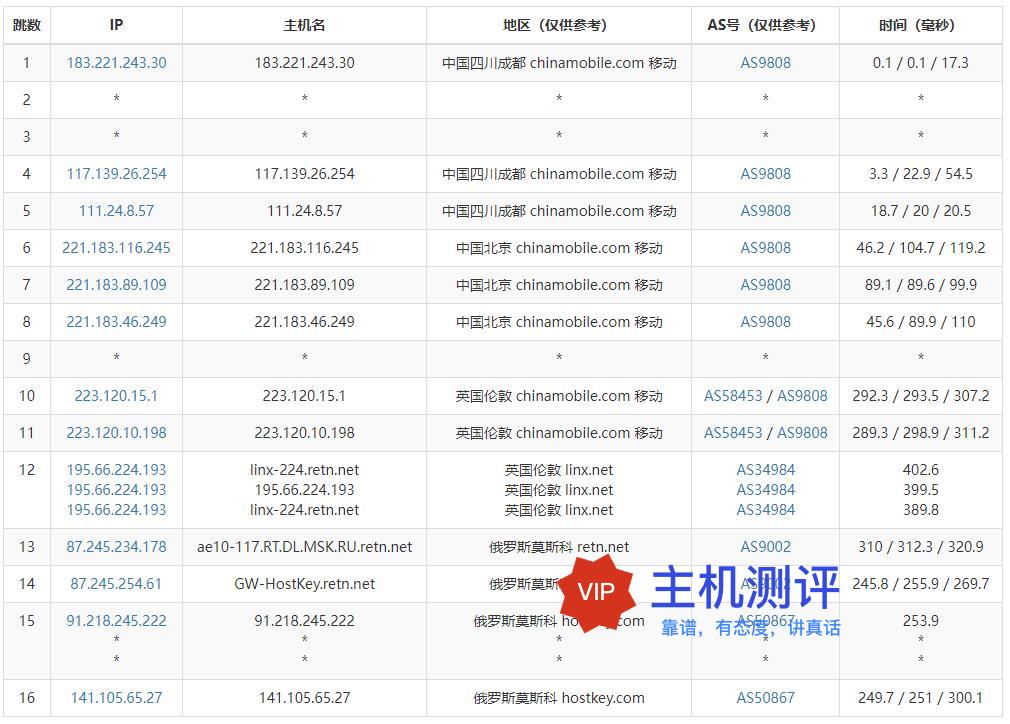Click time value 45.6 / 89.9 / 110
Screen dimensions: 1010x724
(x=920, y=321)
